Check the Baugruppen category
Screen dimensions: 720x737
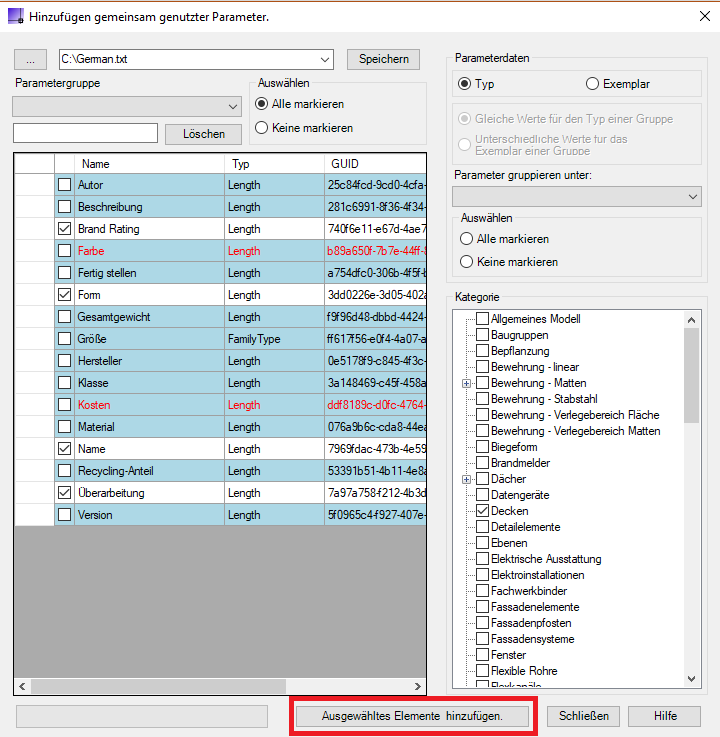482,335
